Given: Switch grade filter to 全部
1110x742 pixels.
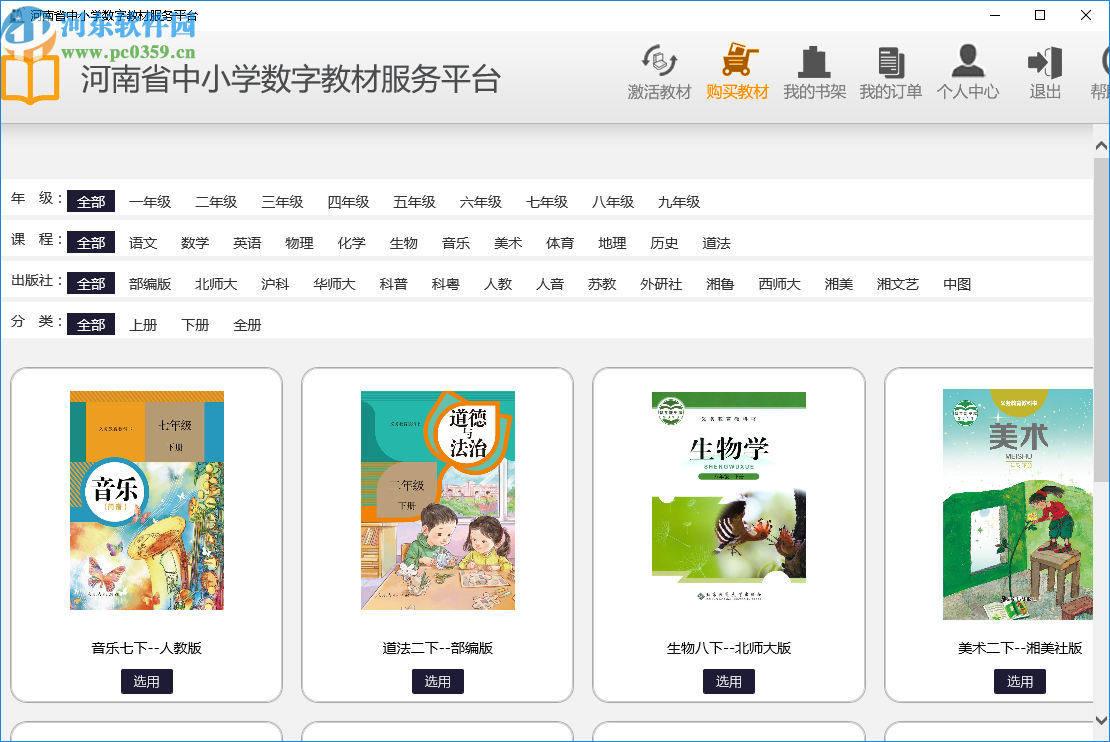Looking at the screenshot, I should coord(91,201).
